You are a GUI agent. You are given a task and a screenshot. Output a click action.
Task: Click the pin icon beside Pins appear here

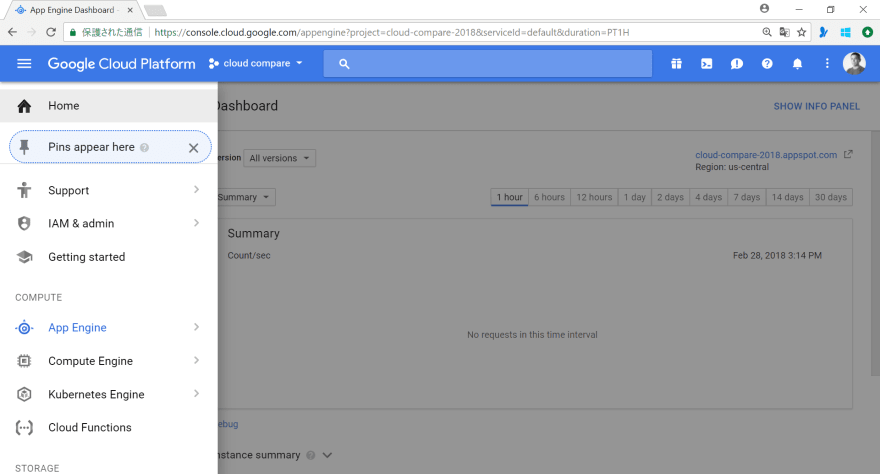[24, 147]
